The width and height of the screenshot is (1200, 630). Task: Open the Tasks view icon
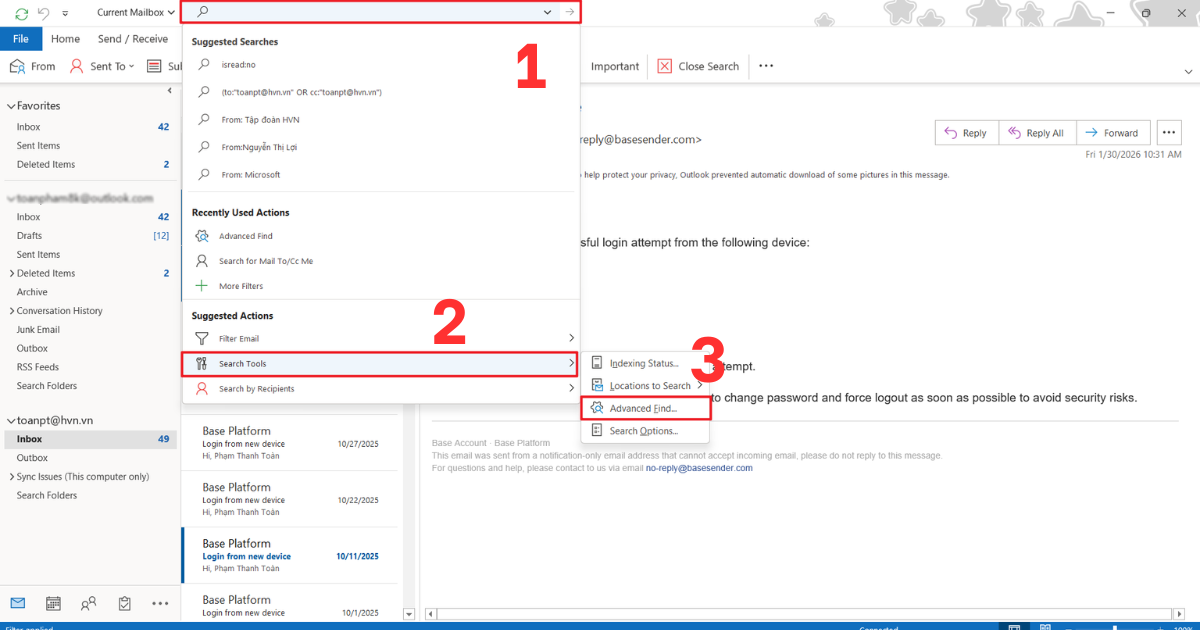pyautogui.click(x=124, y=603)
